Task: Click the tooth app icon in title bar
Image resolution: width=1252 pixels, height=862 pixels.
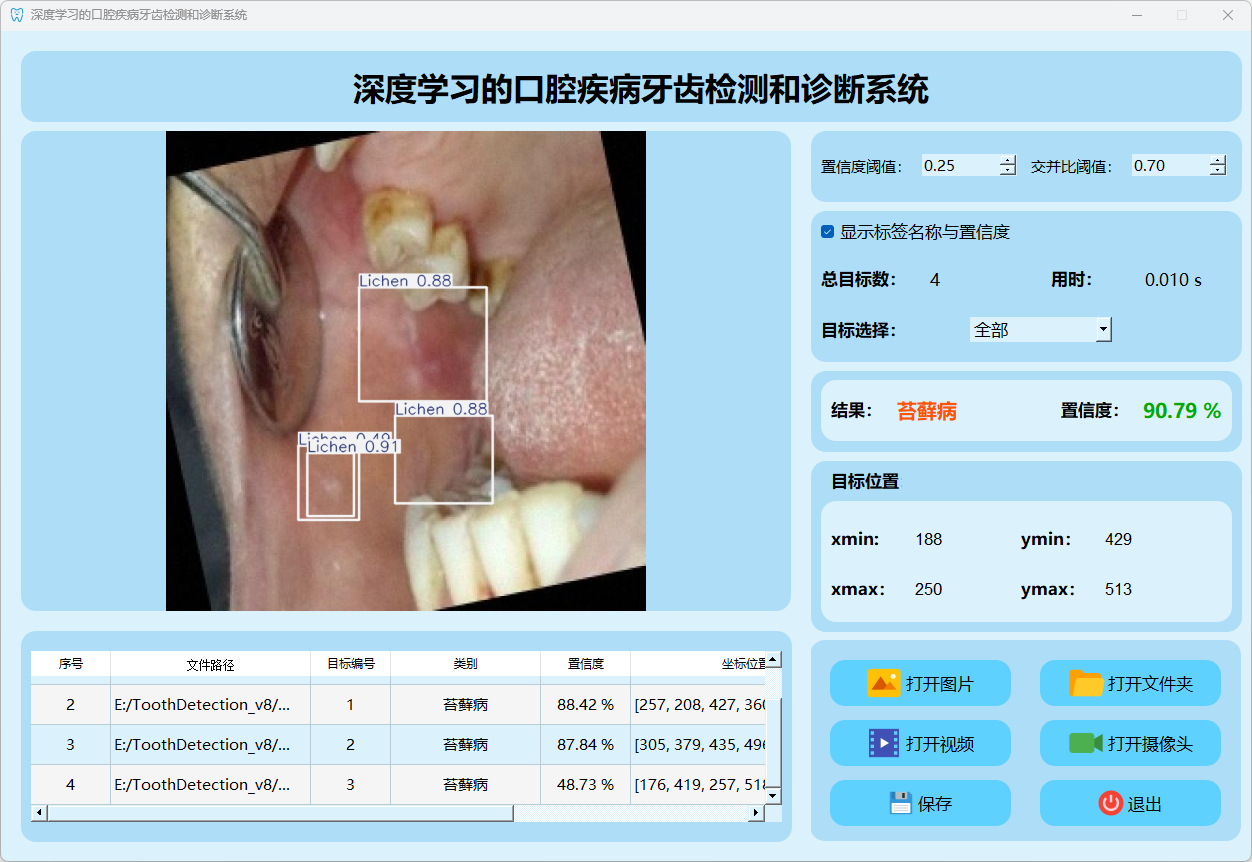Action: 16,15
